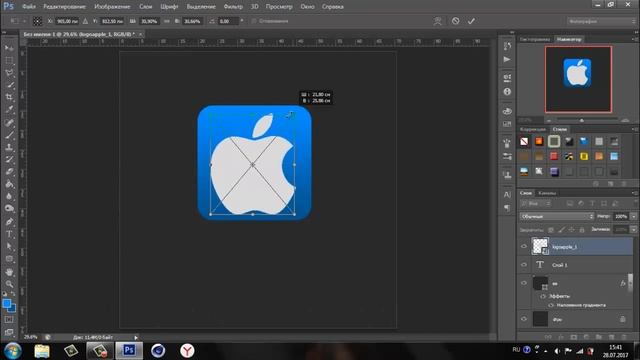This screenshot has height=360, width=640.
Task: Select the Pen tool
Action: click(9, 222)
